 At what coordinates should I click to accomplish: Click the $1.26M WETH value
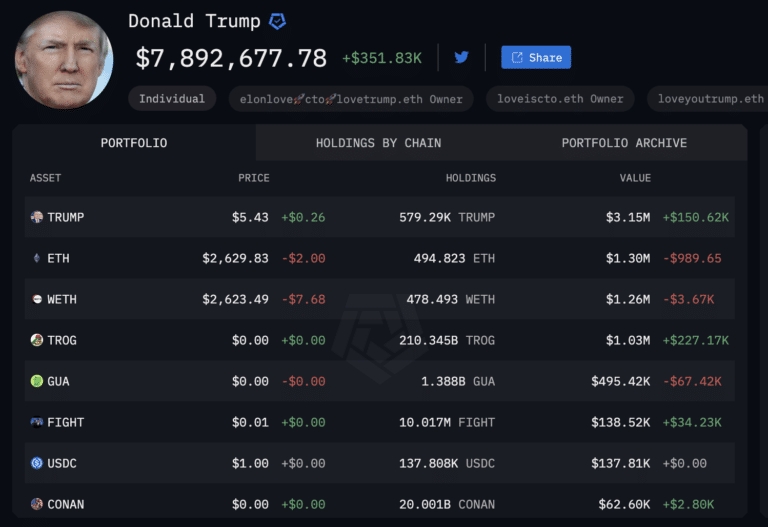point(628,299)
